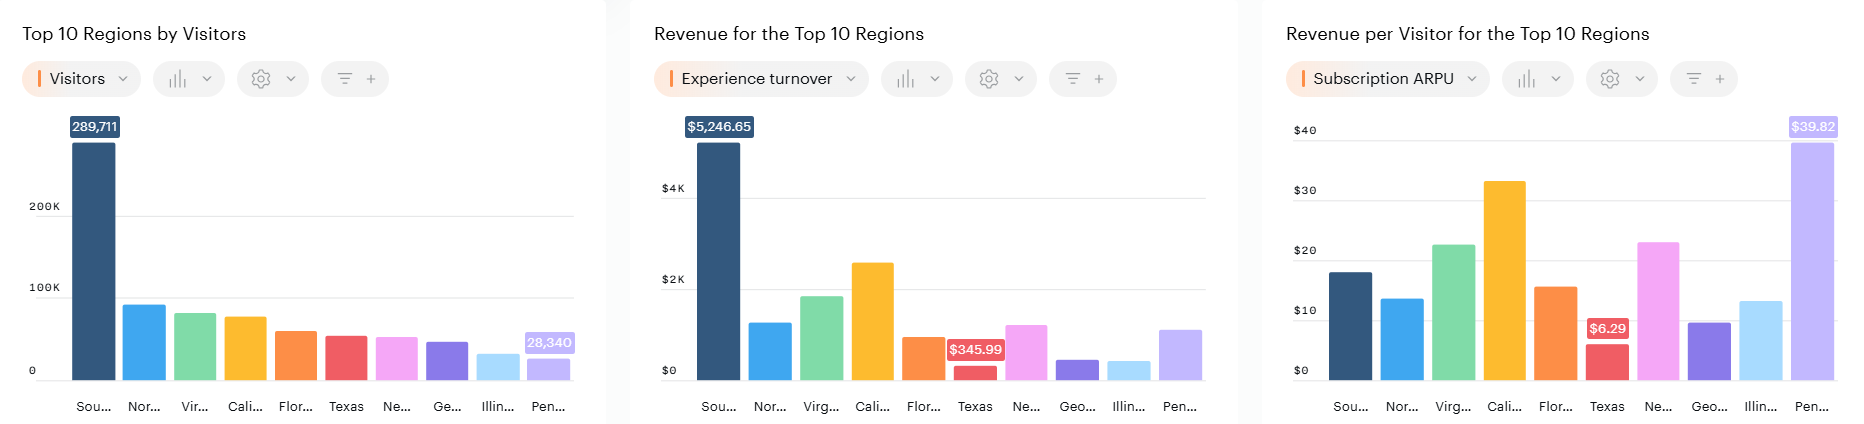Click the 28,340 visitors lavender bar
The height and width of the screenshot is (424, 1864).
(549, 369)
